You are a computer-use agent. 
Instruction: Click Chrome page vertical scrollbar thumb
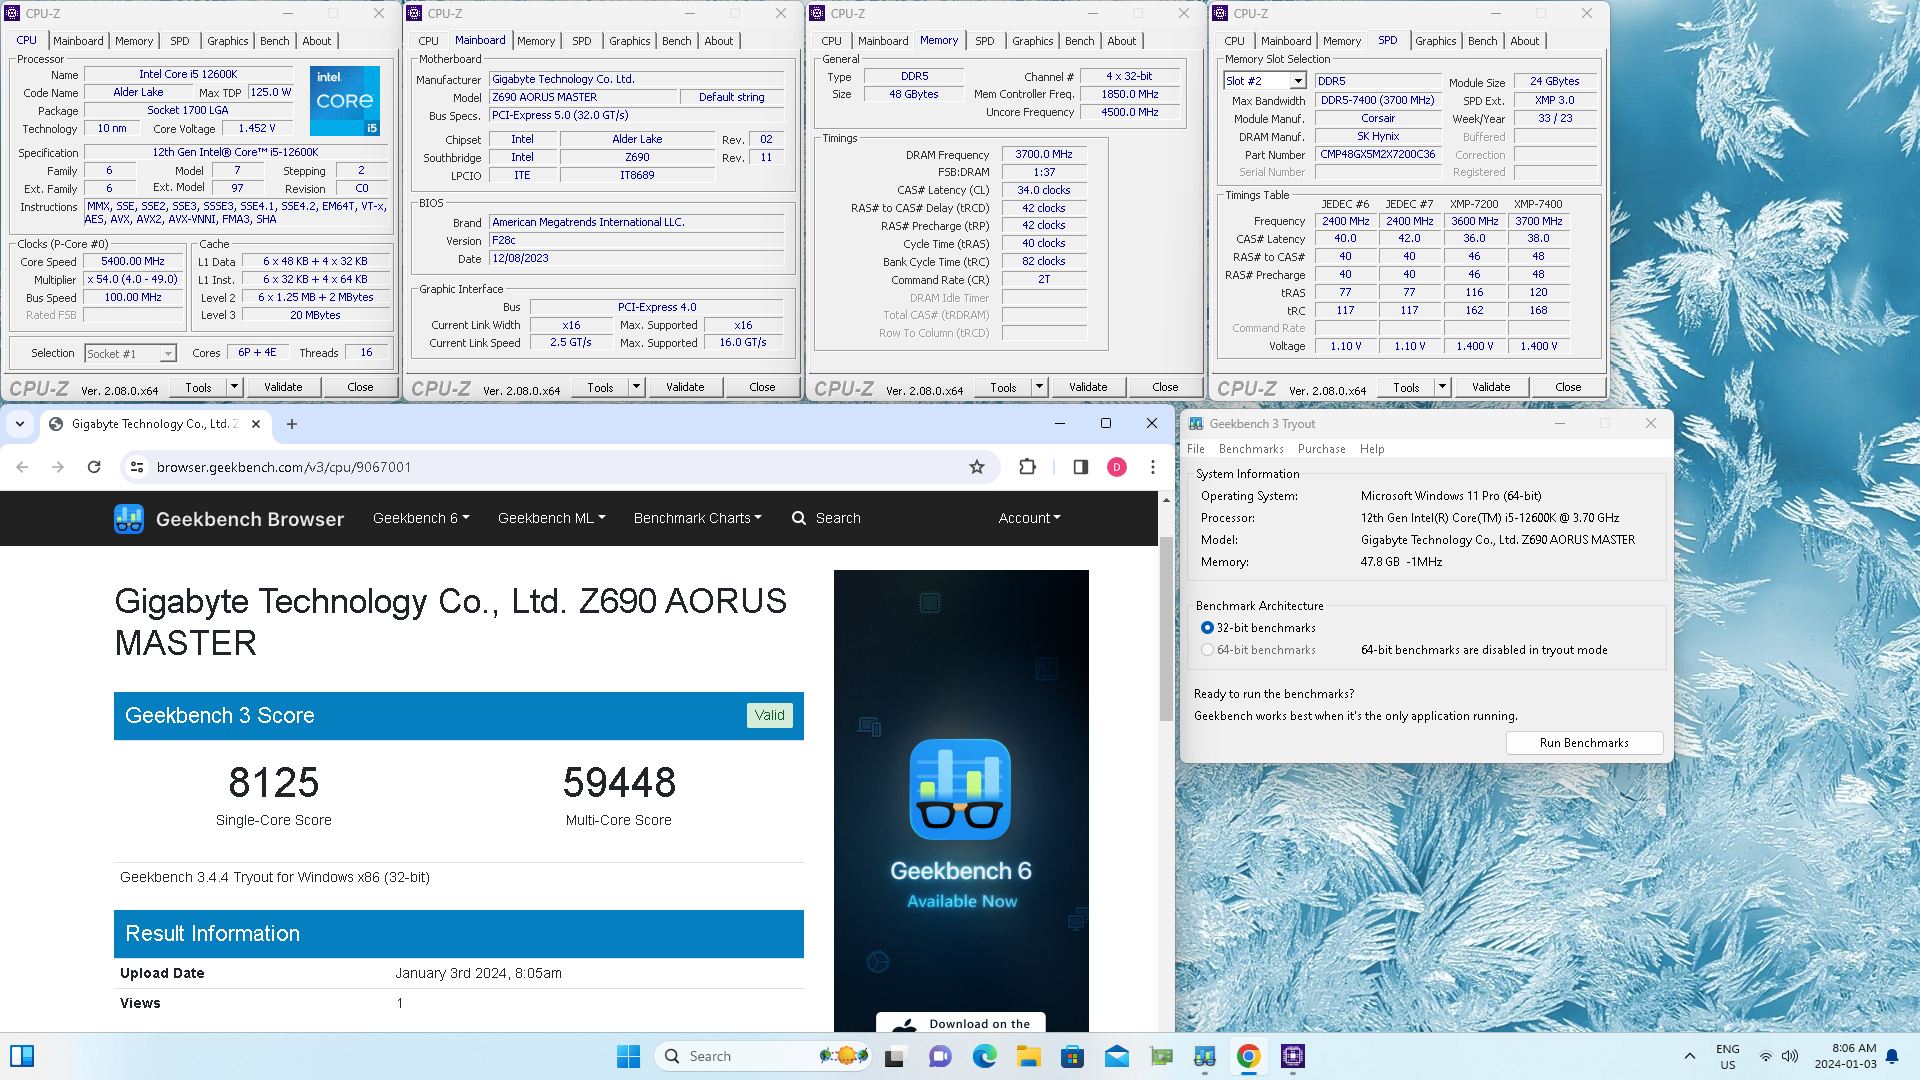(1166, 628)
